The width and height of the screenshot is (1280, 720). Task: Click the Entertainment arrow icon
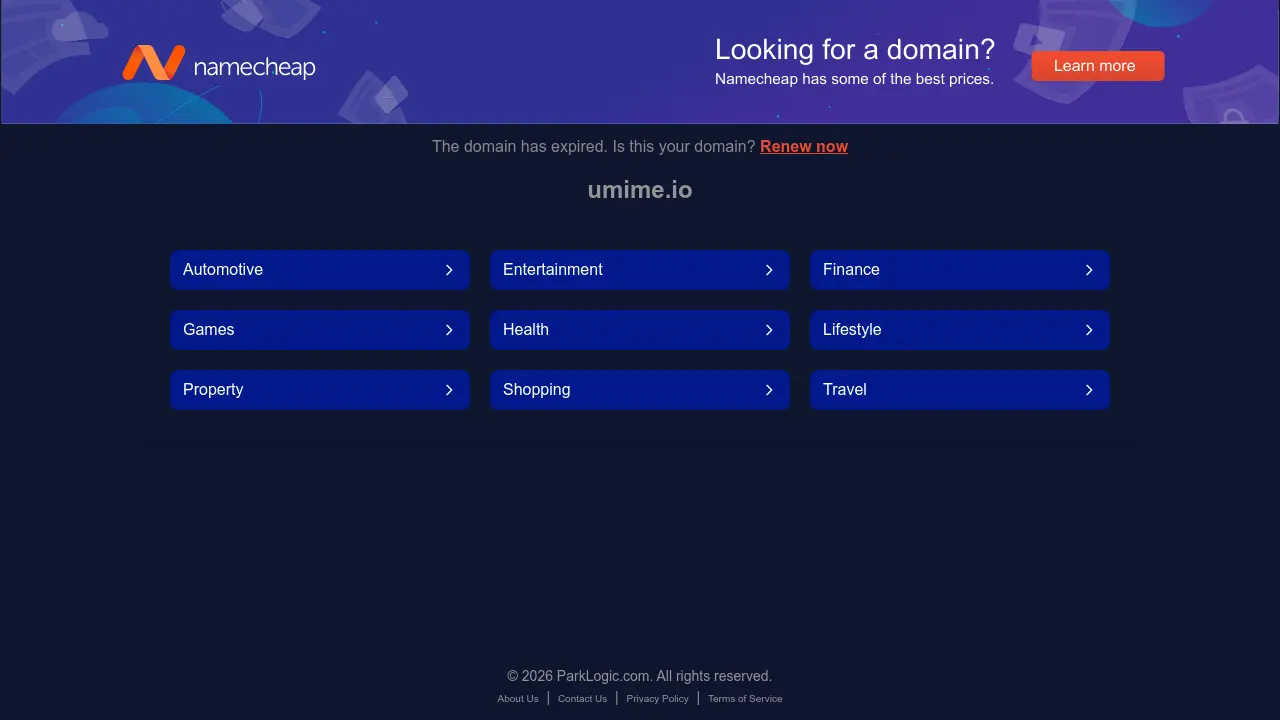[769, 270]
